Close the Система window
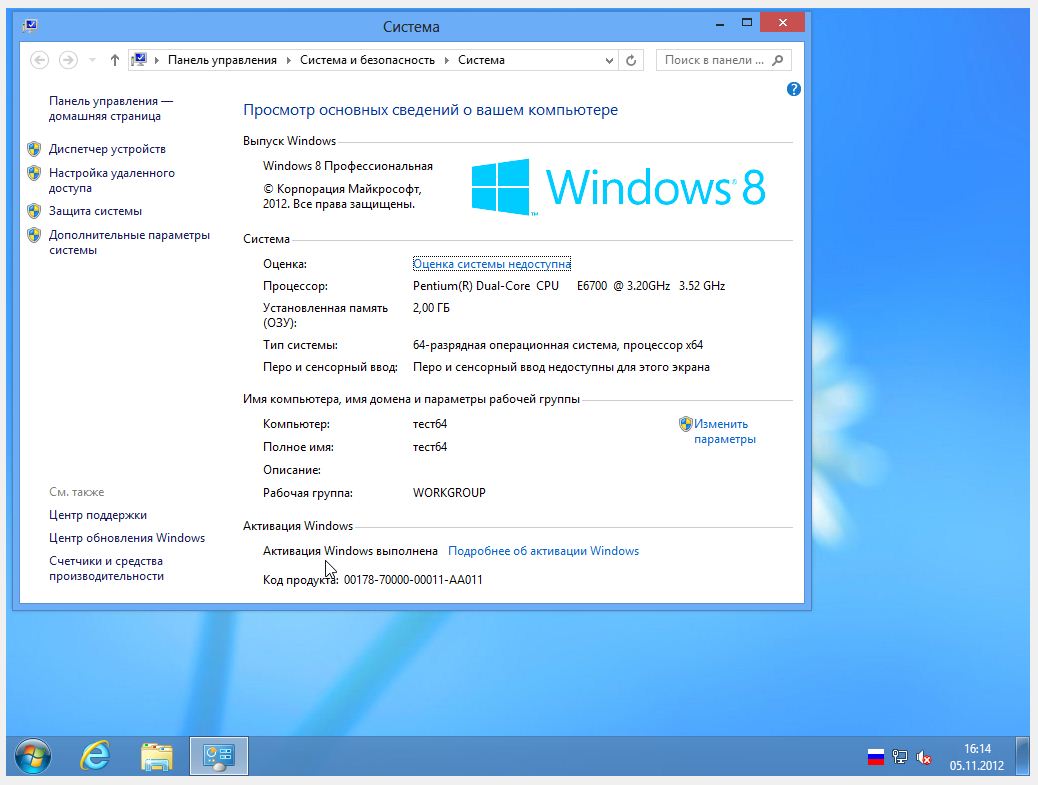The image size is (1038, 785). (x=782, y=23)
